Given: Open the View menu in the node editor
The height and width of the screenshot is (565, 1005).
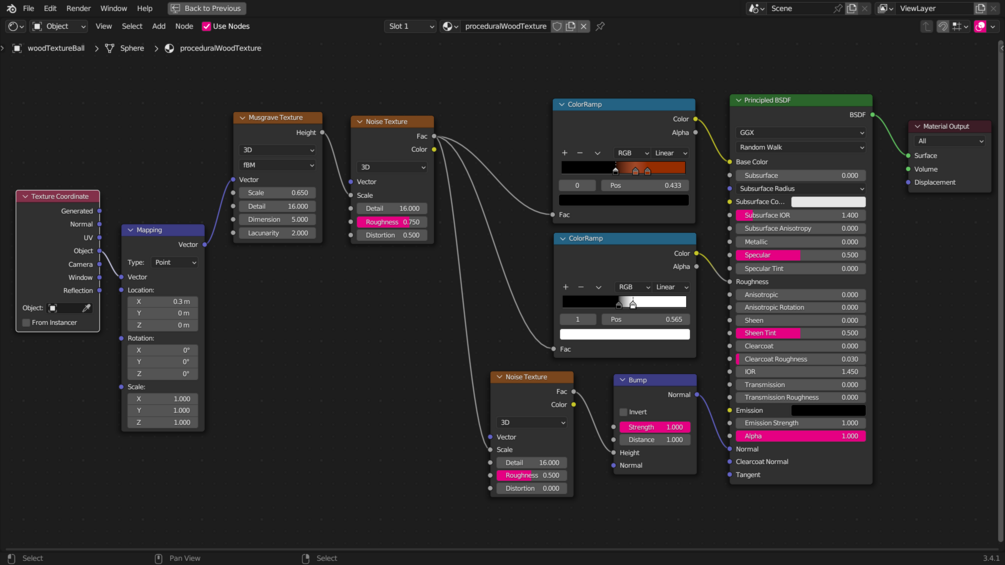Looking at the screenshot, I should [x=103, y=26].
